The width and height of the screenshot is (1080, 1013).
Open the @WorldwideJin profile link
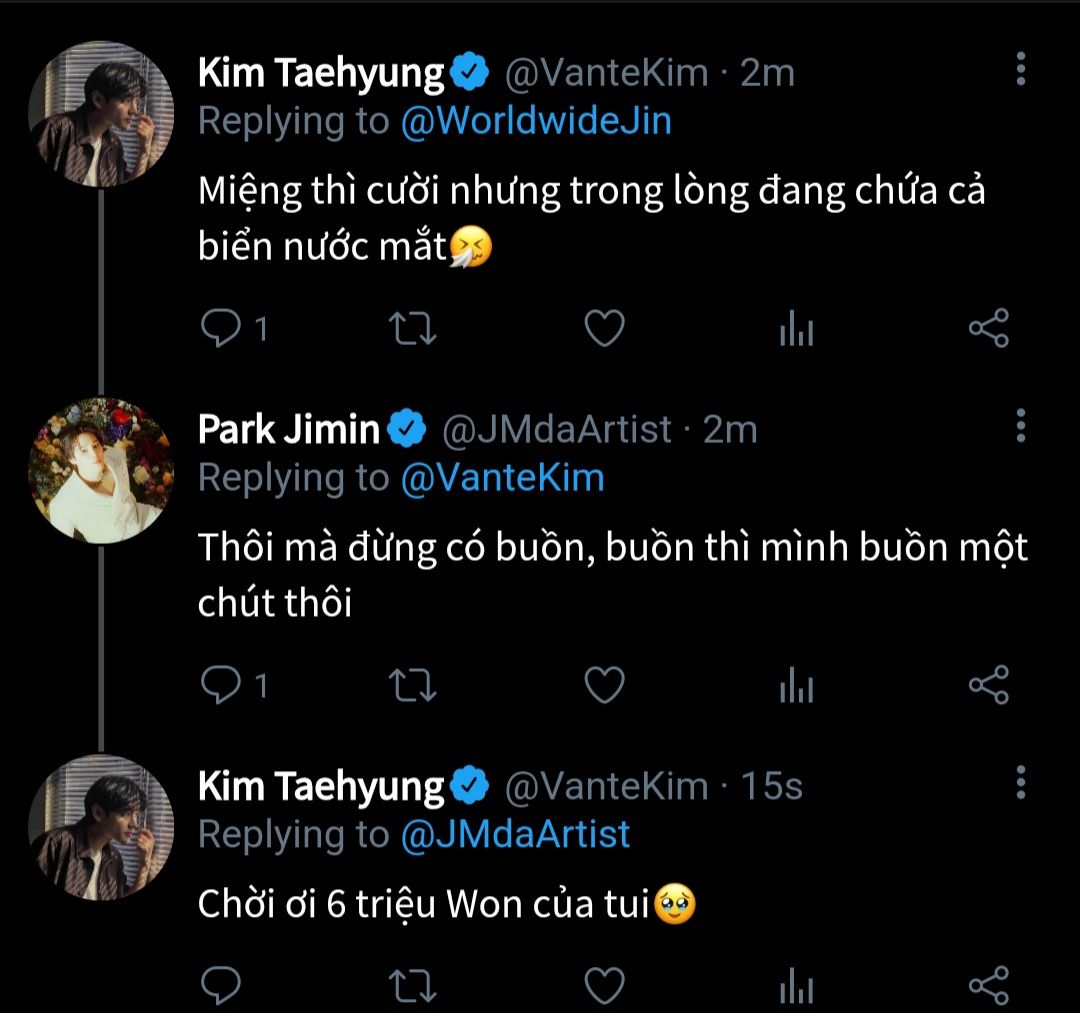tap(535, 121)
